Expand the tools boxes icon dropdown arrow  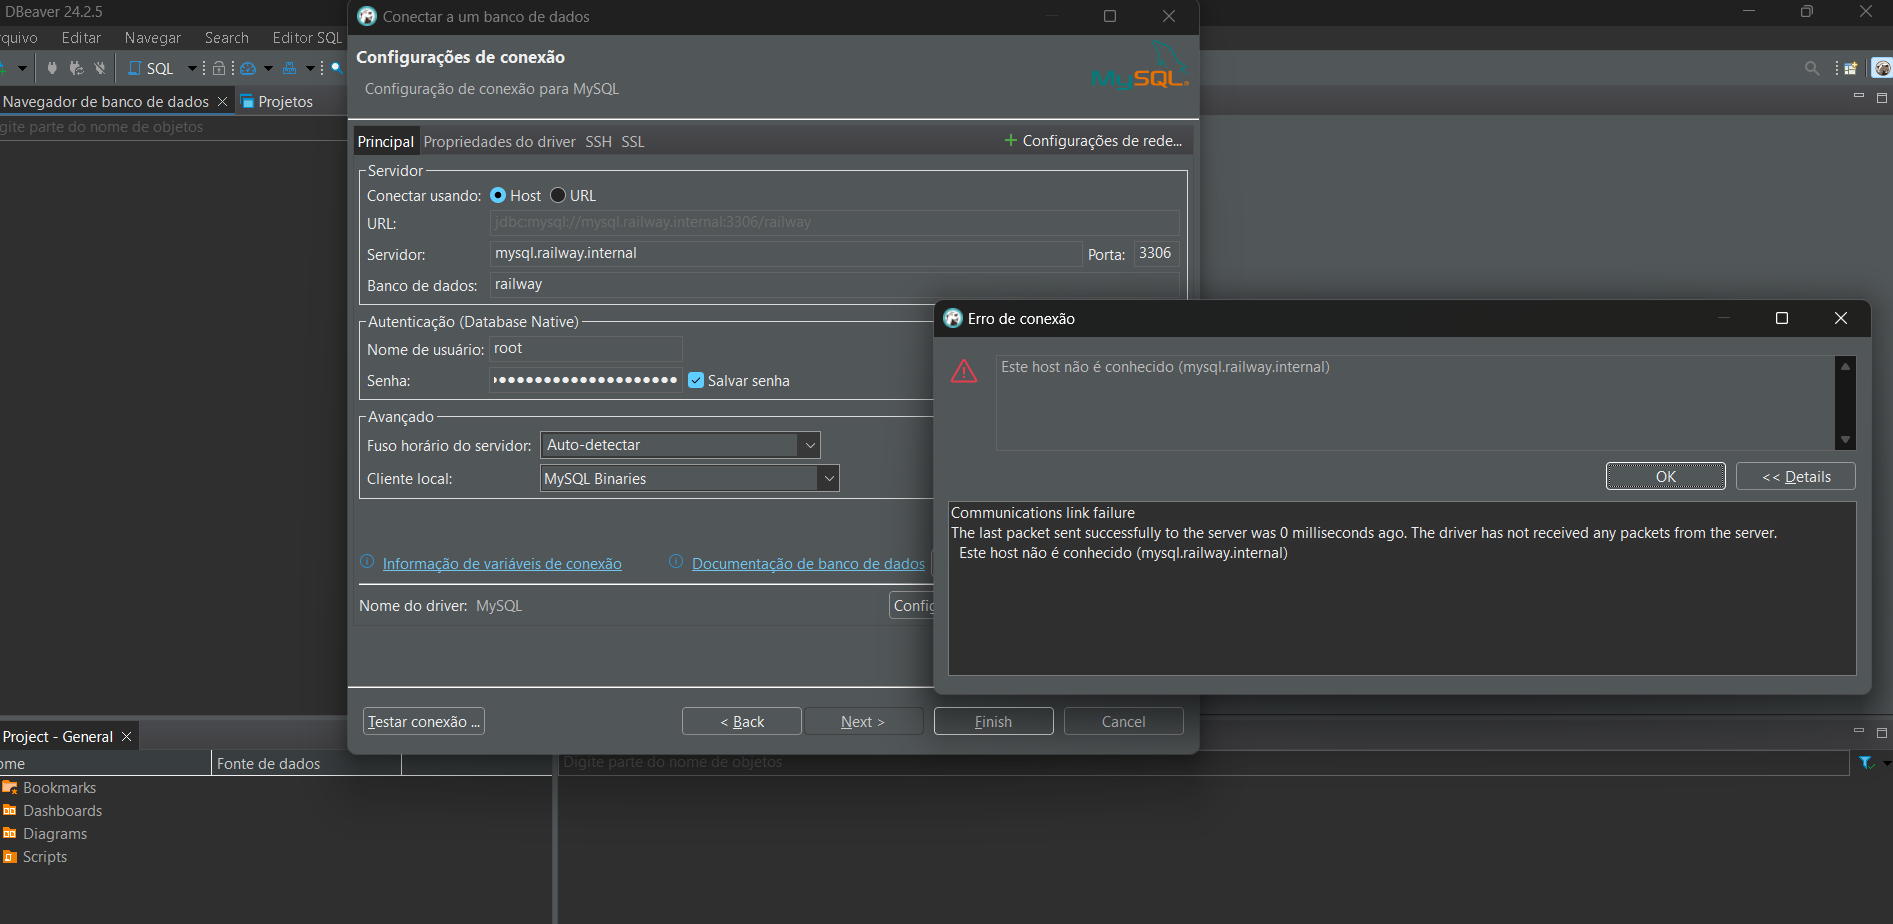[310, 68]
